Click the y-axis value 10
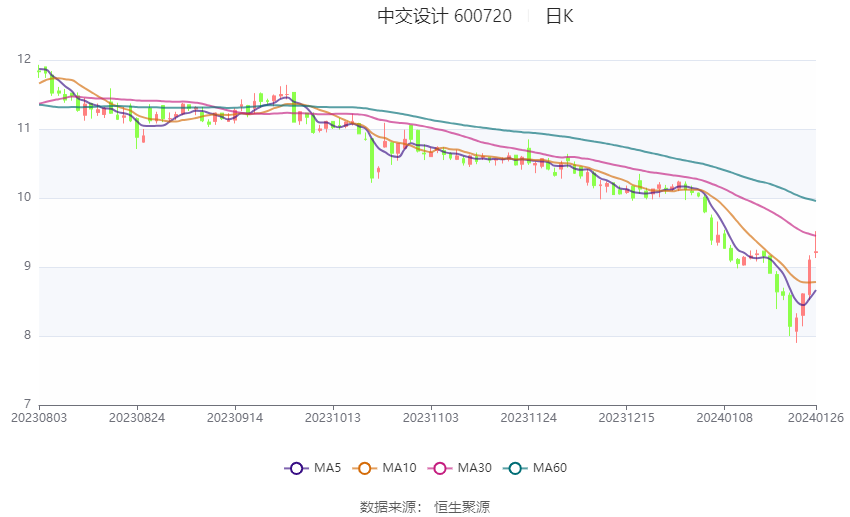 [x=24, y=197]
